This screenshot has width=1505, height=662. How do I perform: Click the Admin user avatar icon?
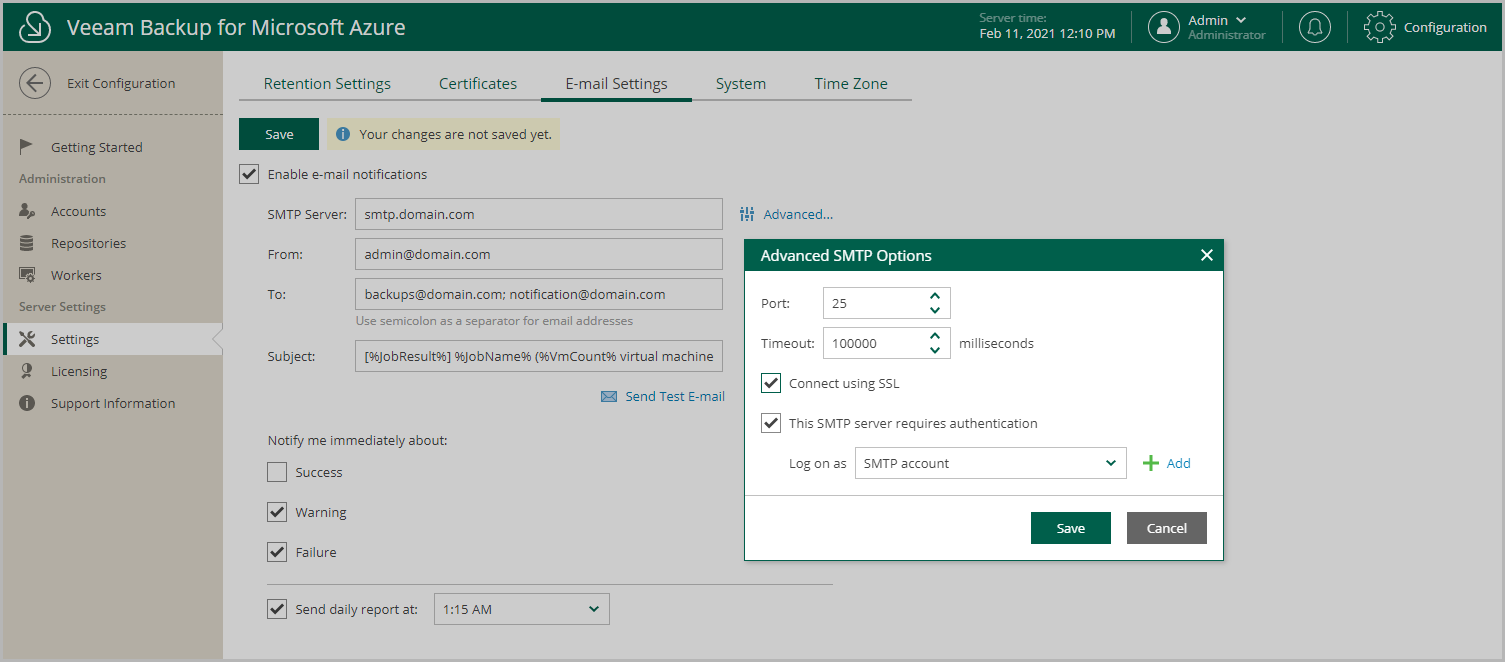(x=1163, y=27)
